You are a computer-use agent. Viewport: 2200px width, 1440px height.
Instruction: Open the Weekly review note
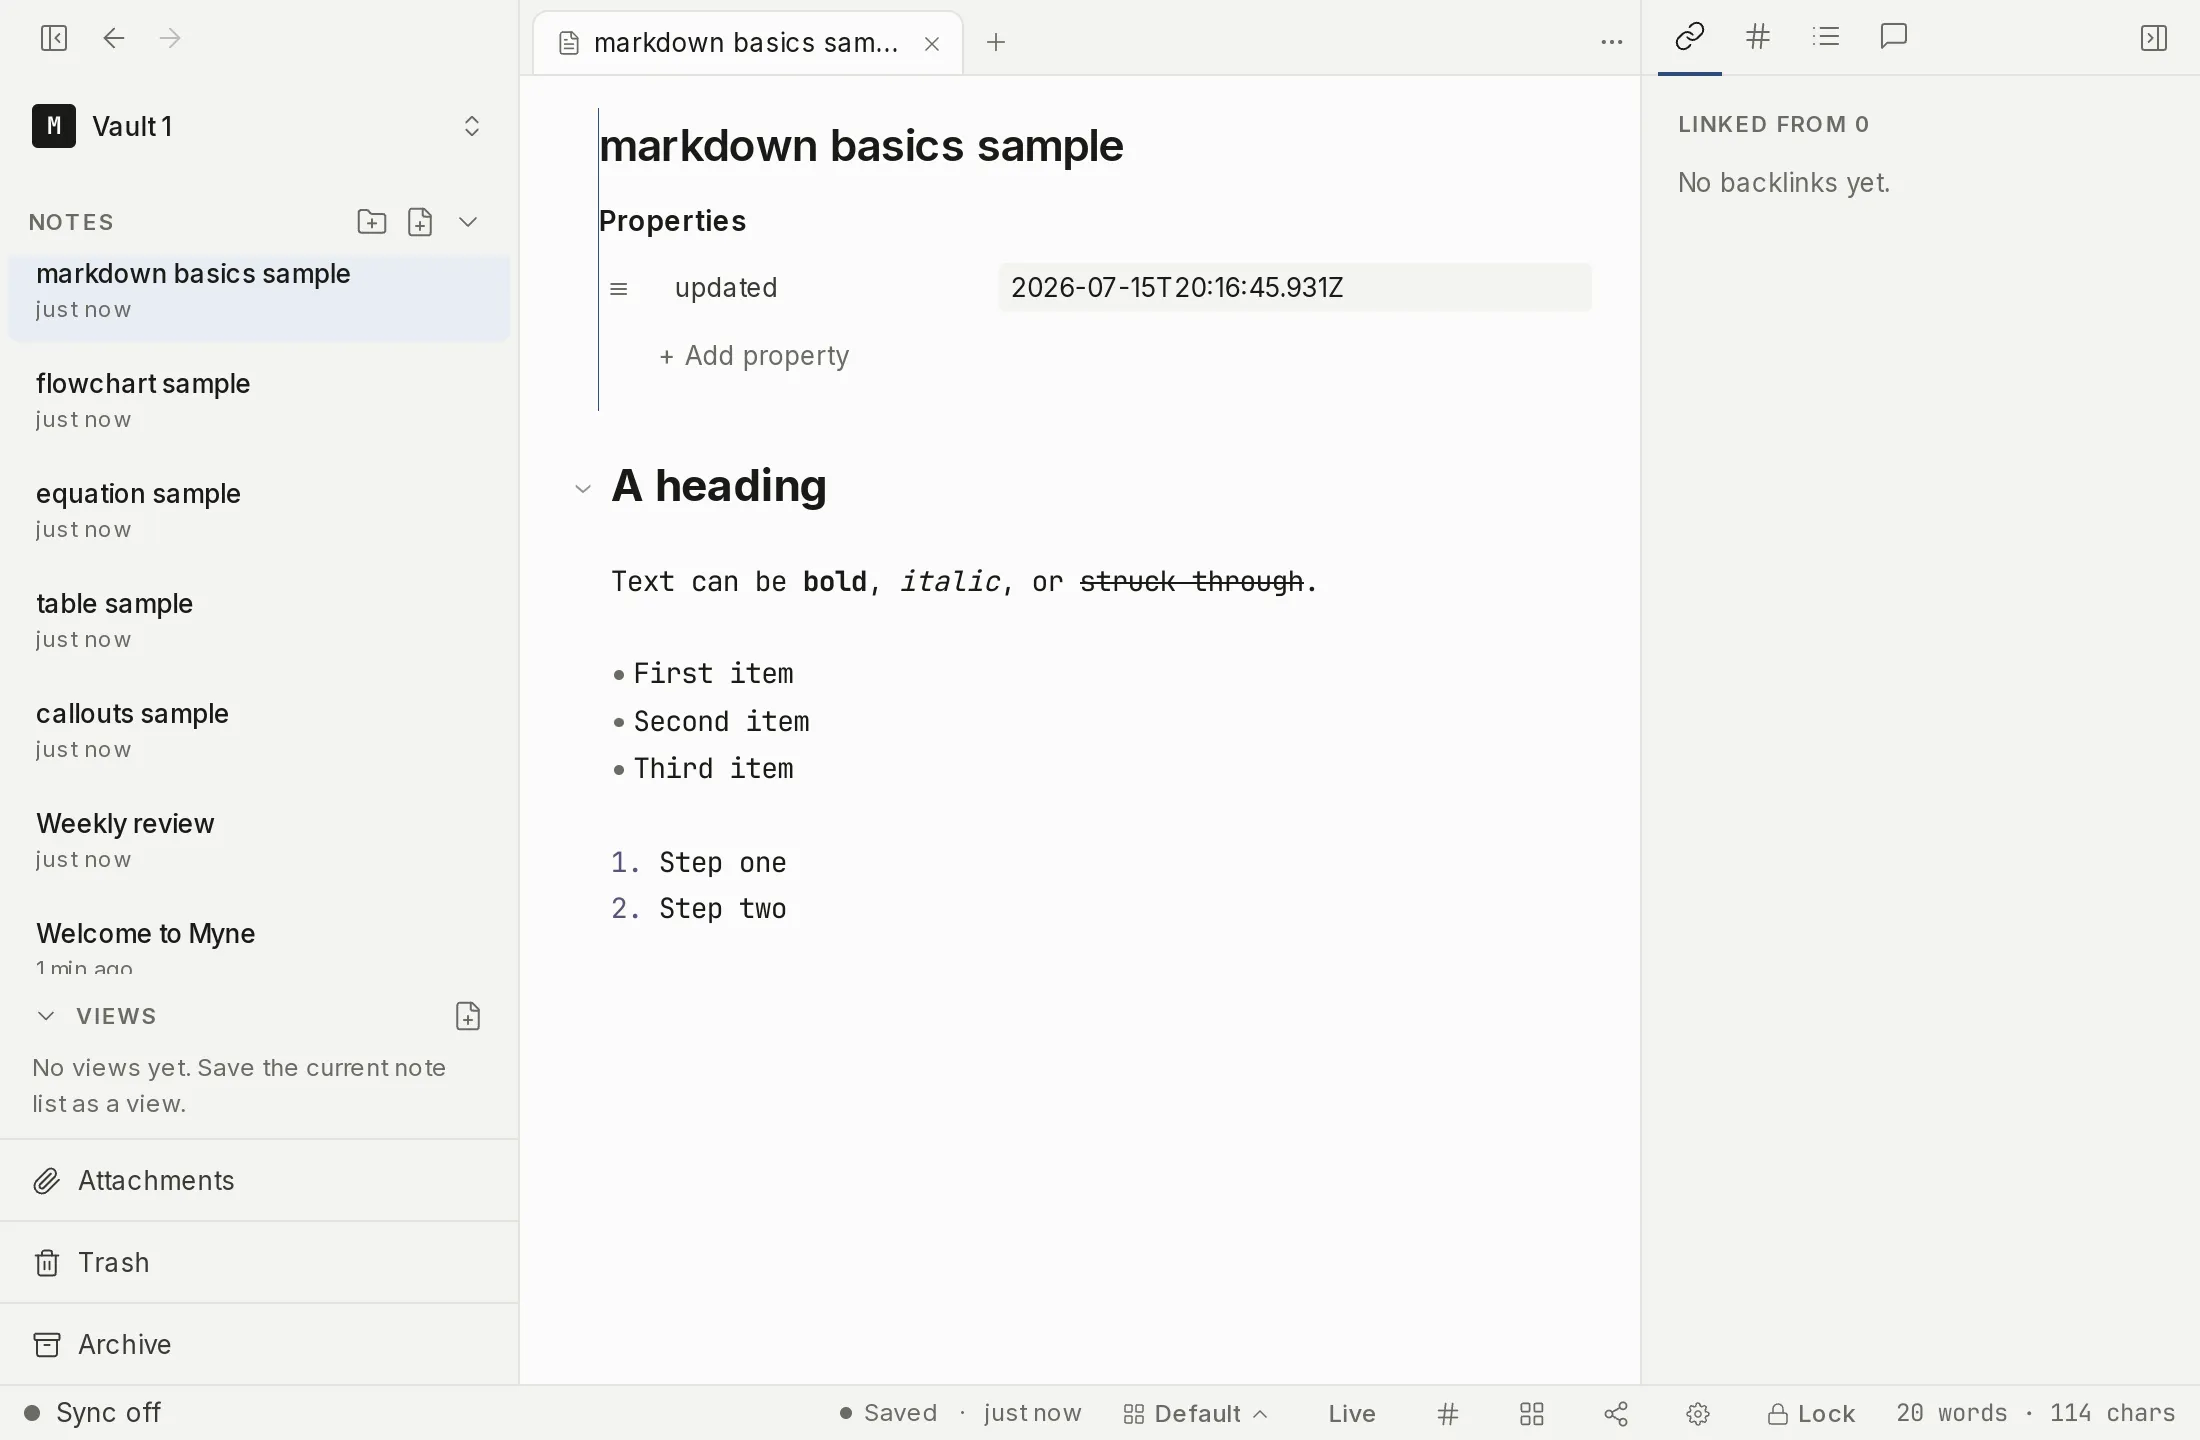[x=259, y=840]
